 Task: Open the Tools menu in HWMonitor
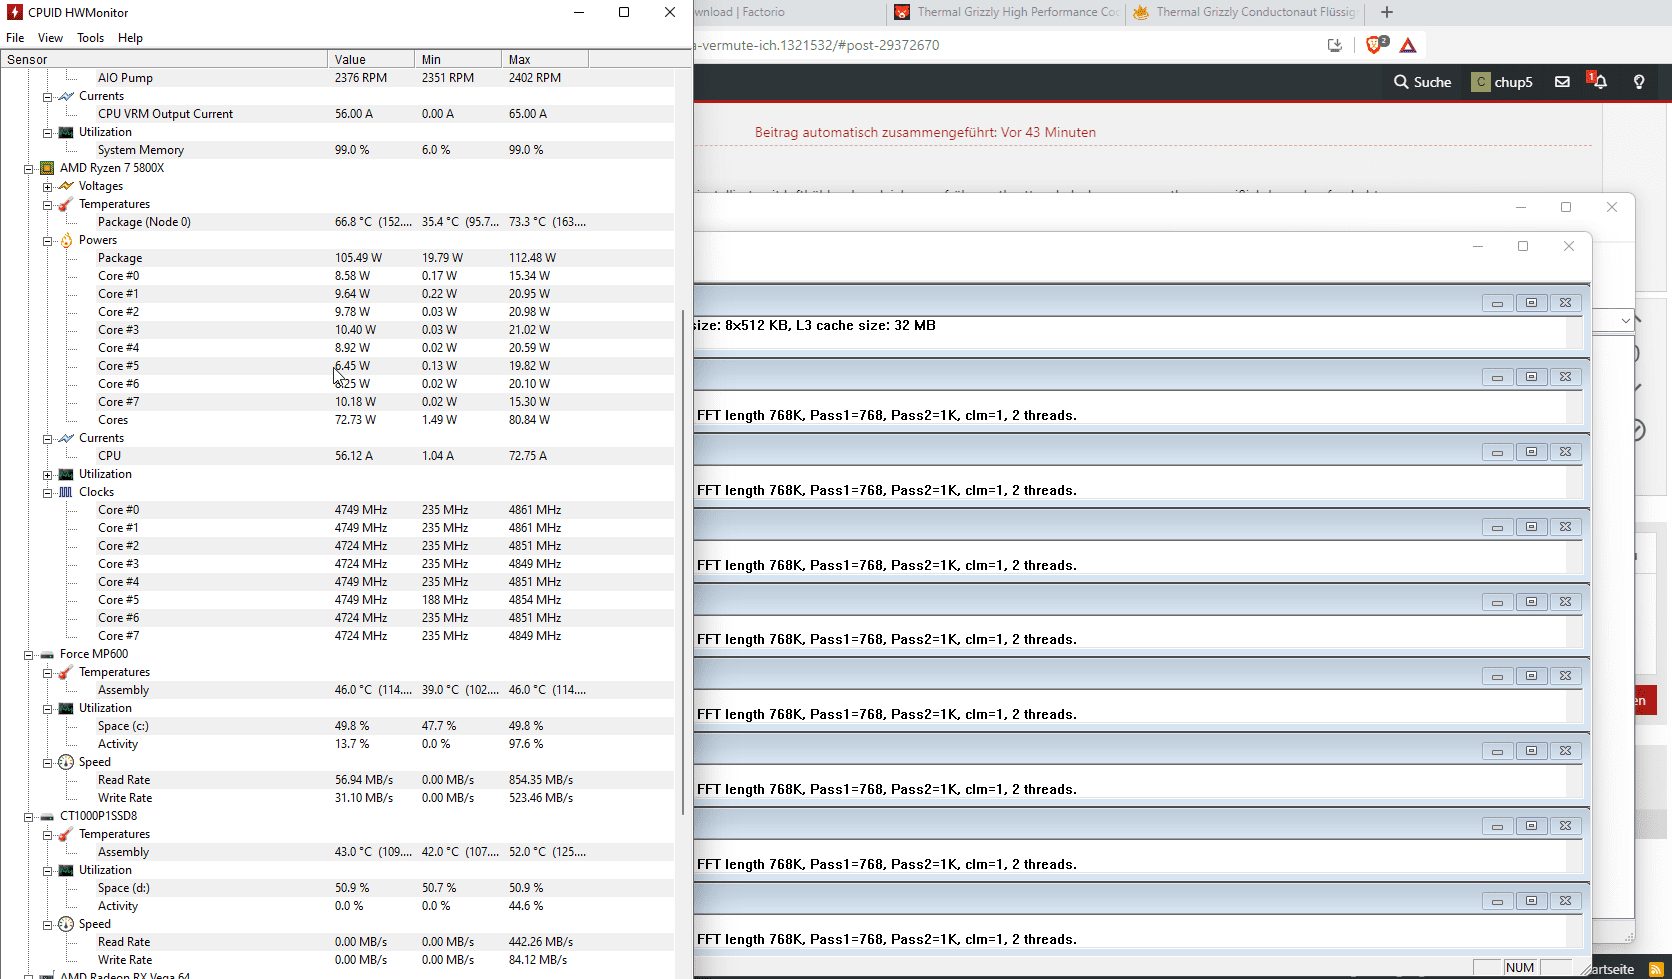[90, 38]
